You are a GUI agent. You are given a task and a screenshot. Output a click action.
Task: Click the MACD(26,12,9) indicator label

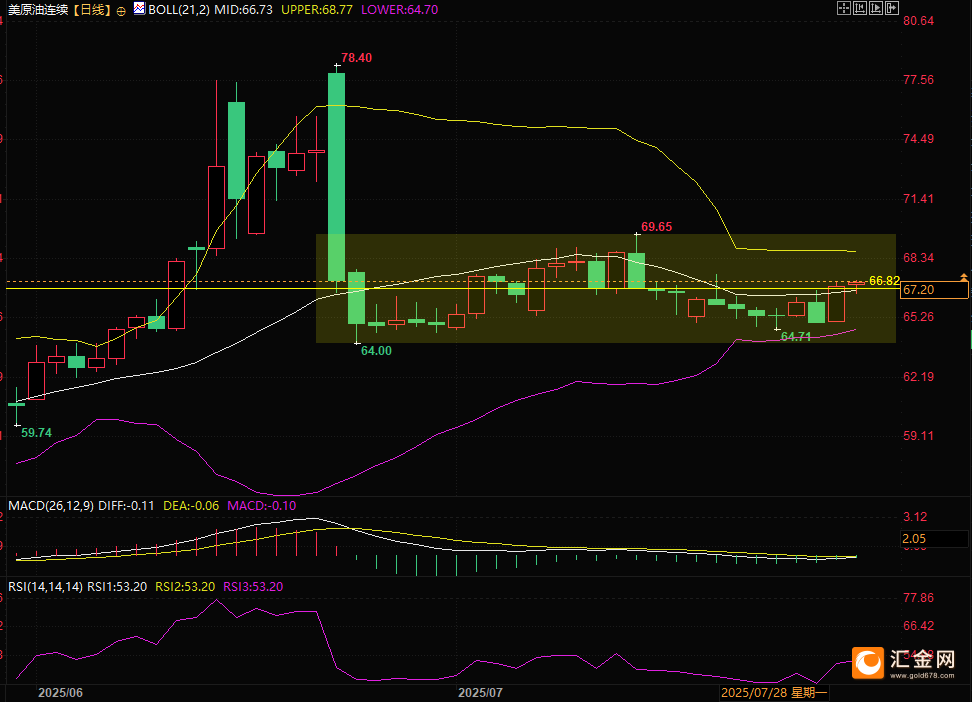pos(51,505)
